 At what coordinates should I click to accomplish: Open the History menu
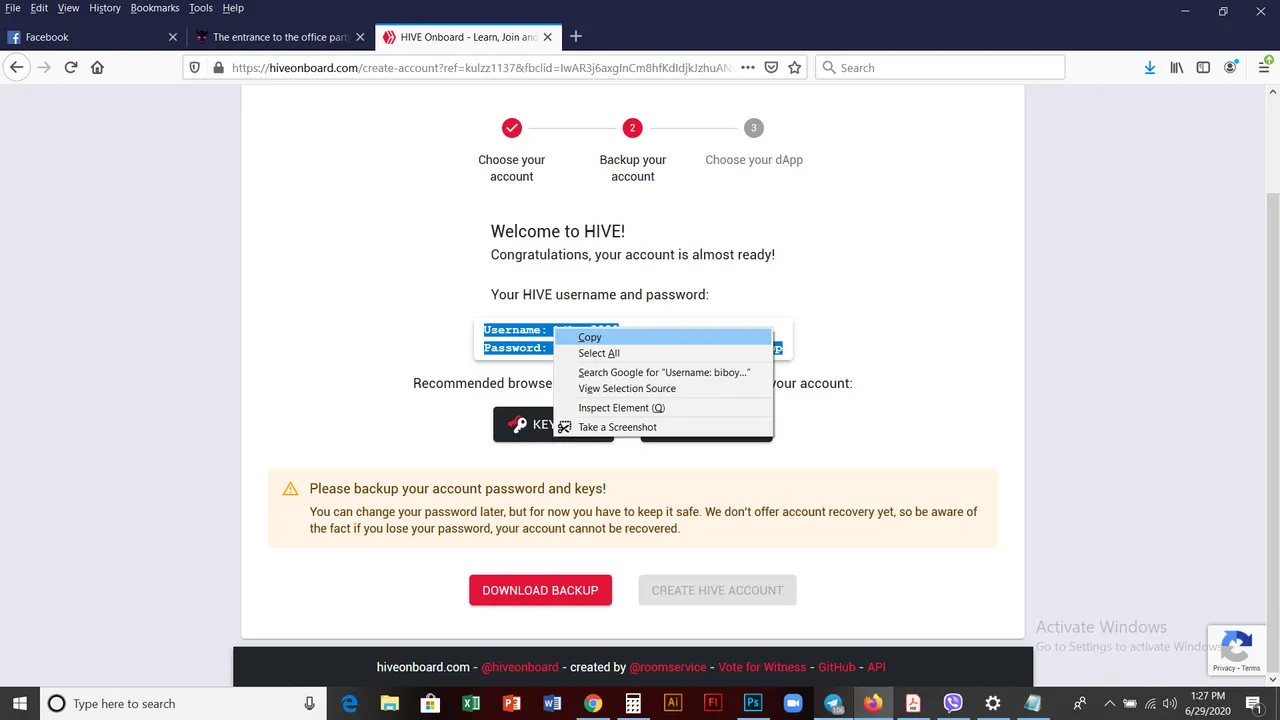pos(105,8)
